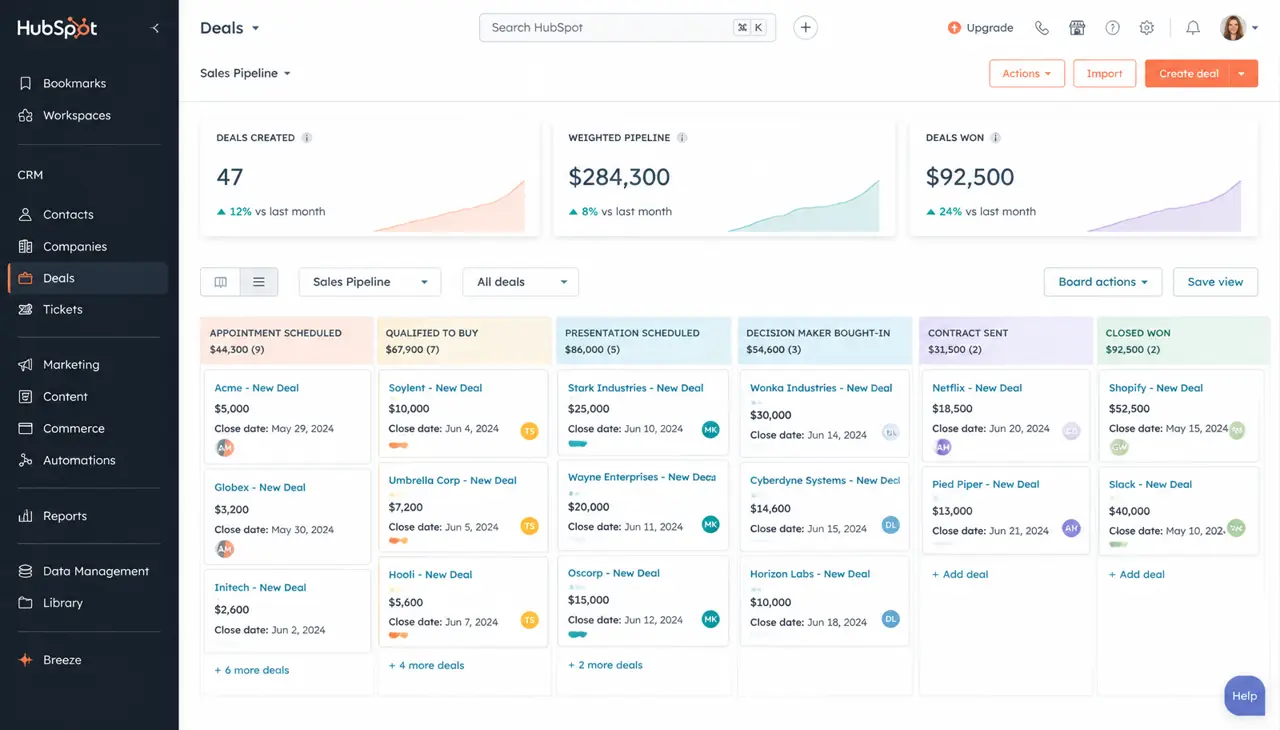The image size is (1280, 730).
Task: Click the Deals Won info icon
Action: pos(996,138)
